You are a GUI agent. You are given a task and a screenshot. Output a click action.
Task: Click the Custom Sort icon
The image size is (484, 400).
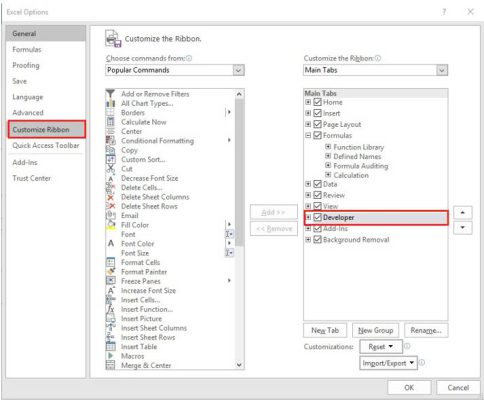click(110, 159)
